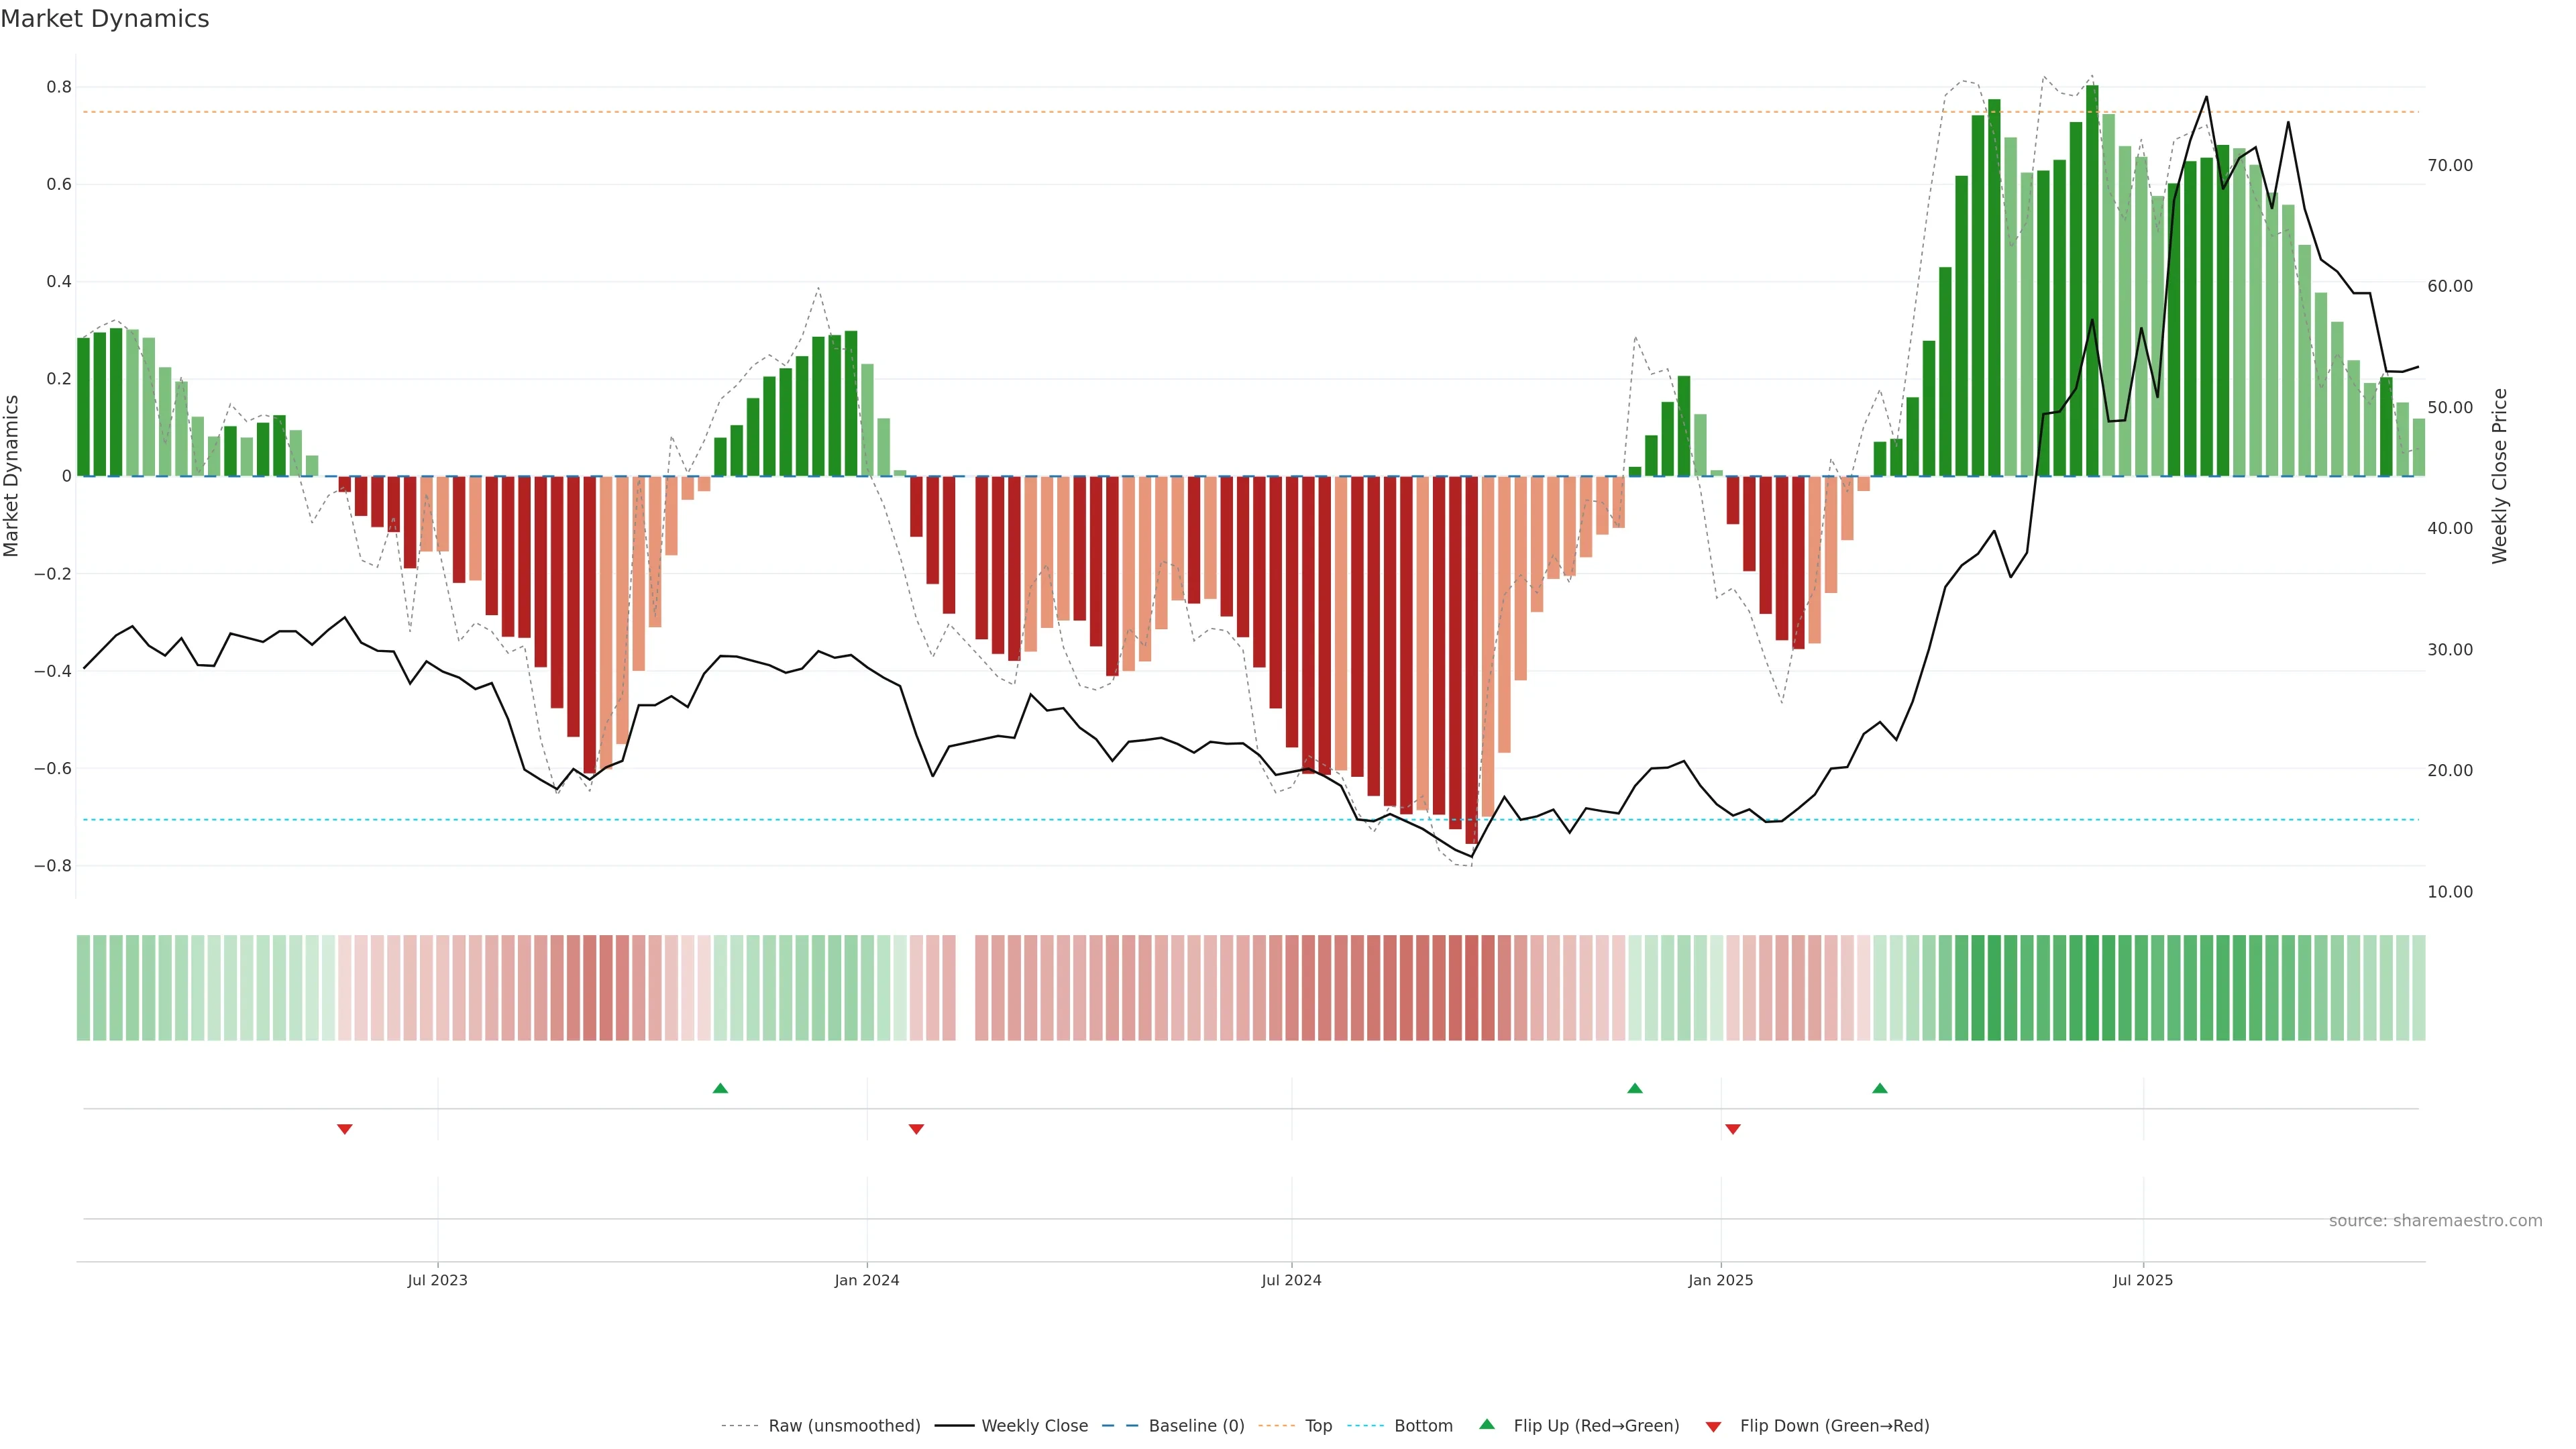Toggle the Weekly Close legend entry
The image size is (2576, 1449).
tap(1034, 1426)
